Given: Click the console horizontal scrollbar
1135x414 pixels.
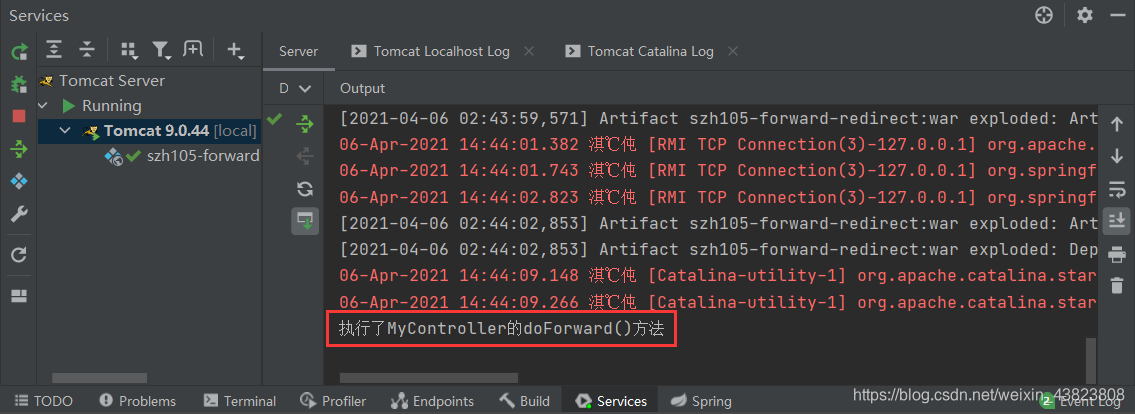Looking at the screenshot, I should tap(429, 378).
